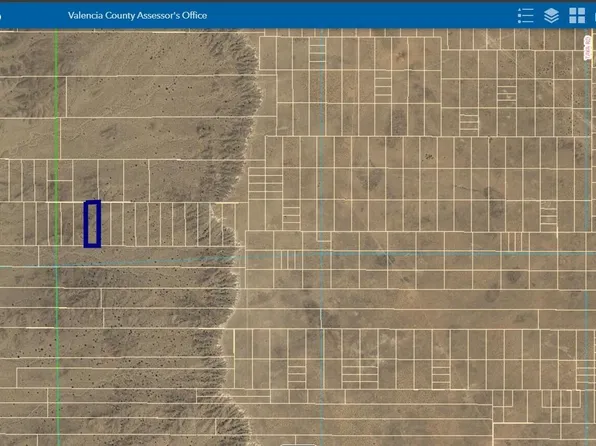Open the Legend list icon

click(525, 16)
